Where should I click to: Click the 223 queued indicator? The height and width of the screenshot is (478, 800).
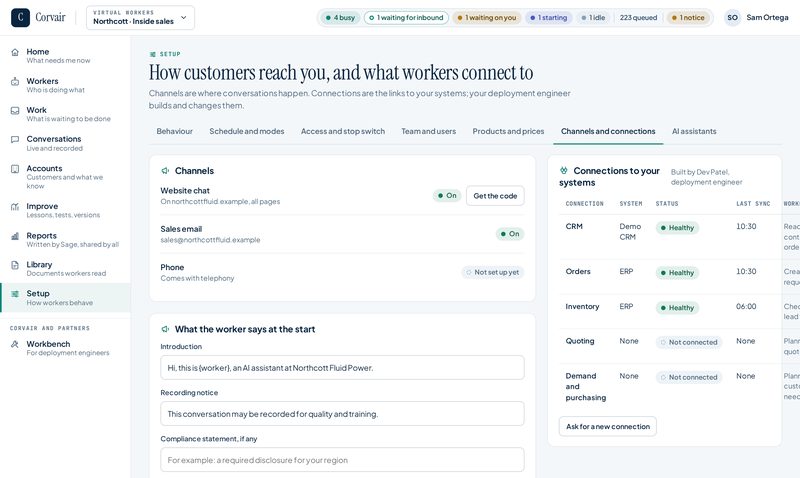(x=638, y=17)
